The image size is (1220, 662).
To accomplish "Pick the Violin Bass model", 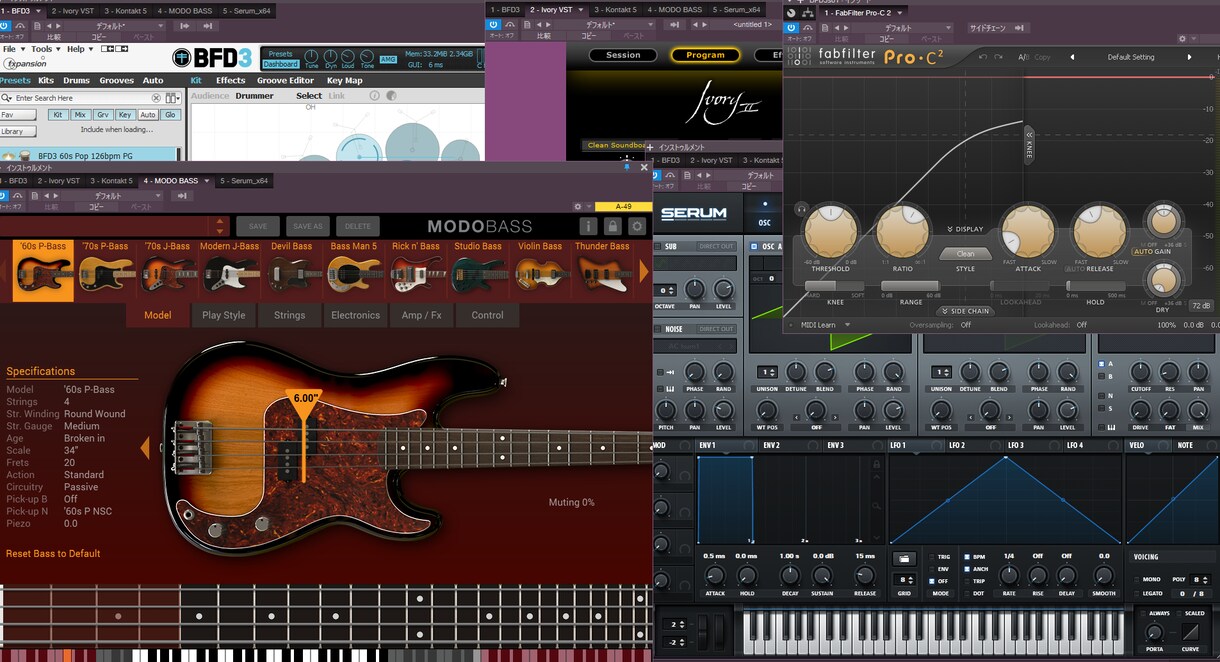I will click(x=539, y=269).
